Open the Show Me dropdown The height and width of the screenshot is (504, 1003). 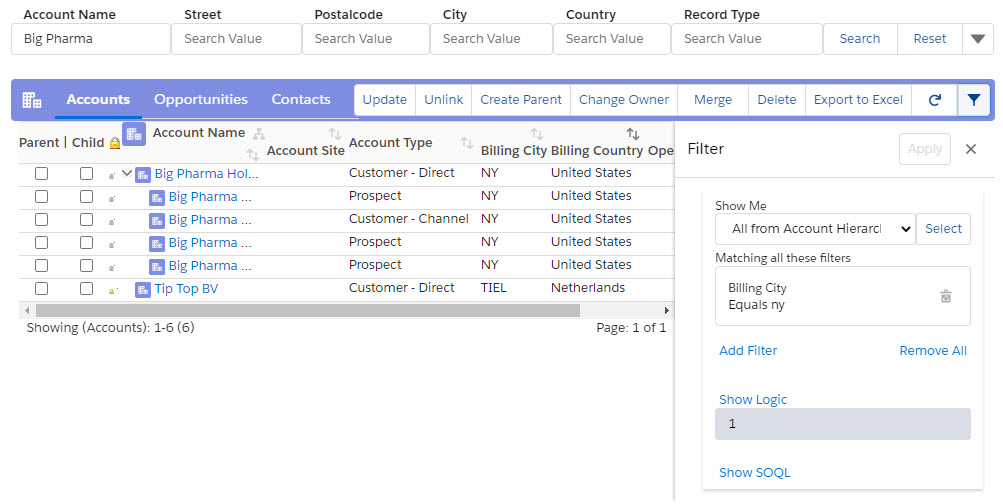(816, 229)
